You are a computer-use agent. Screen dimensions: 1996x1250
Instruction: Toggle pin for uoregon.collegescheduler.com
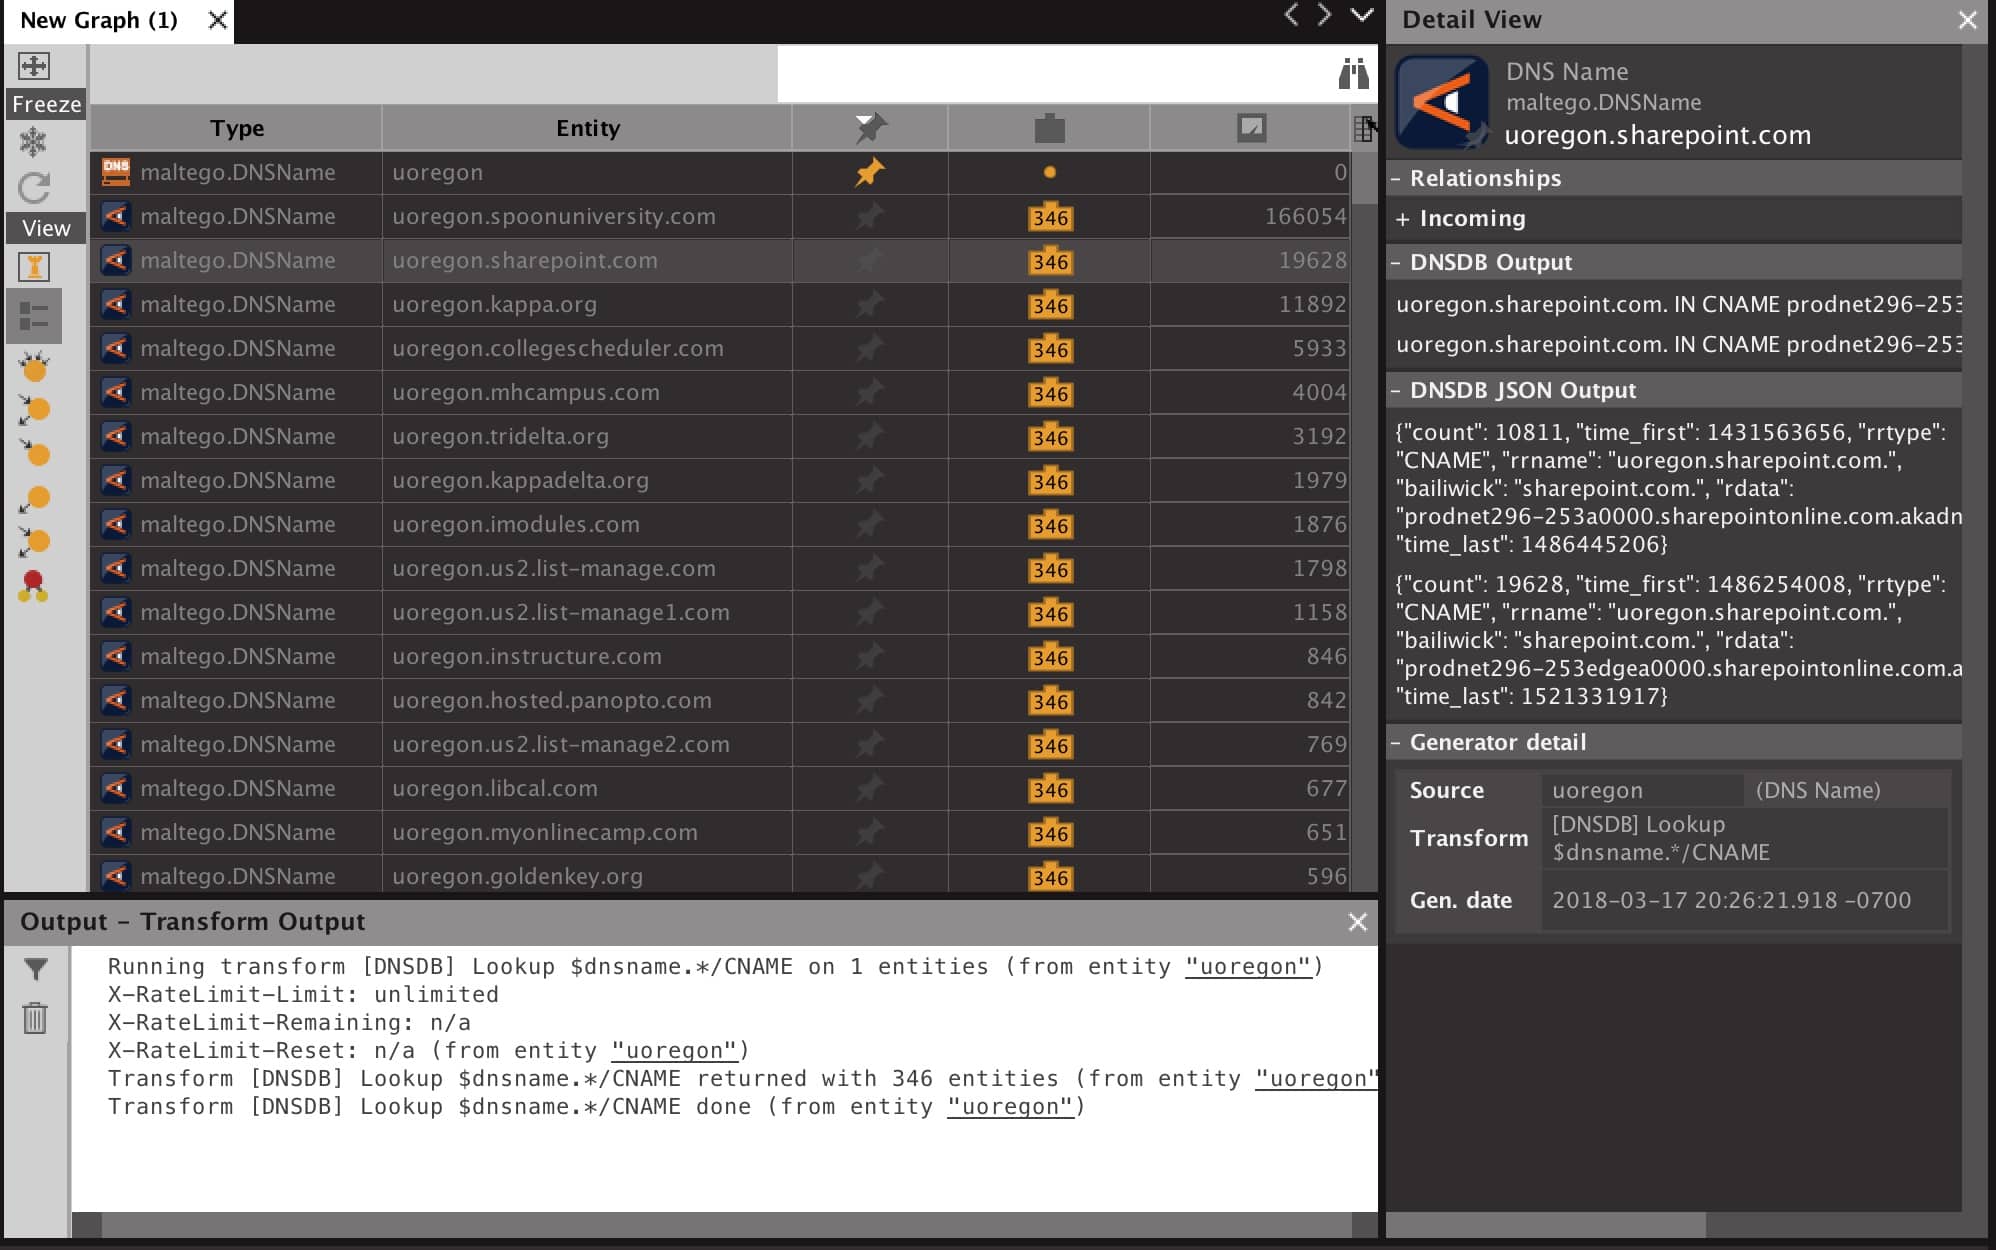point(870,348)
